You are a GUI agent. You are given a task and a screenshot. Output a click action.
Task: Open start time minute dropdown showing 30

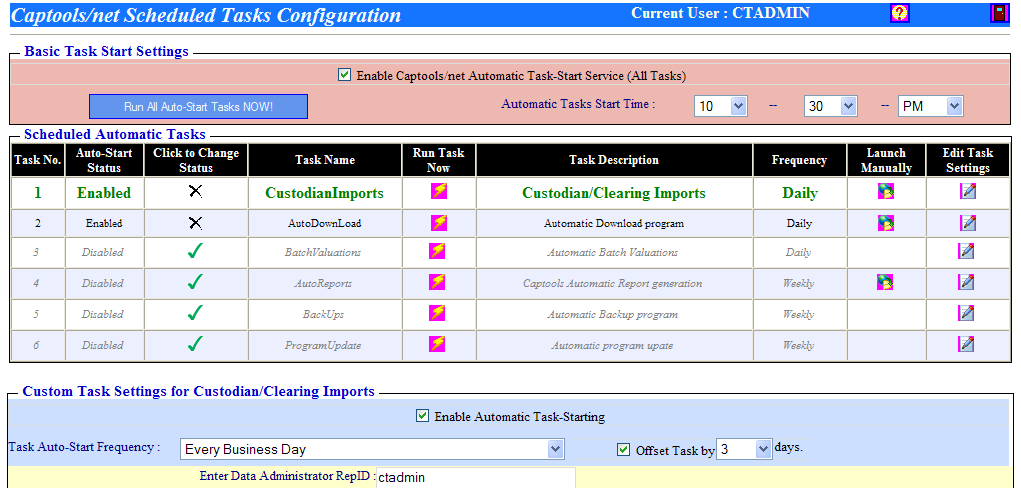coord(830,106)
